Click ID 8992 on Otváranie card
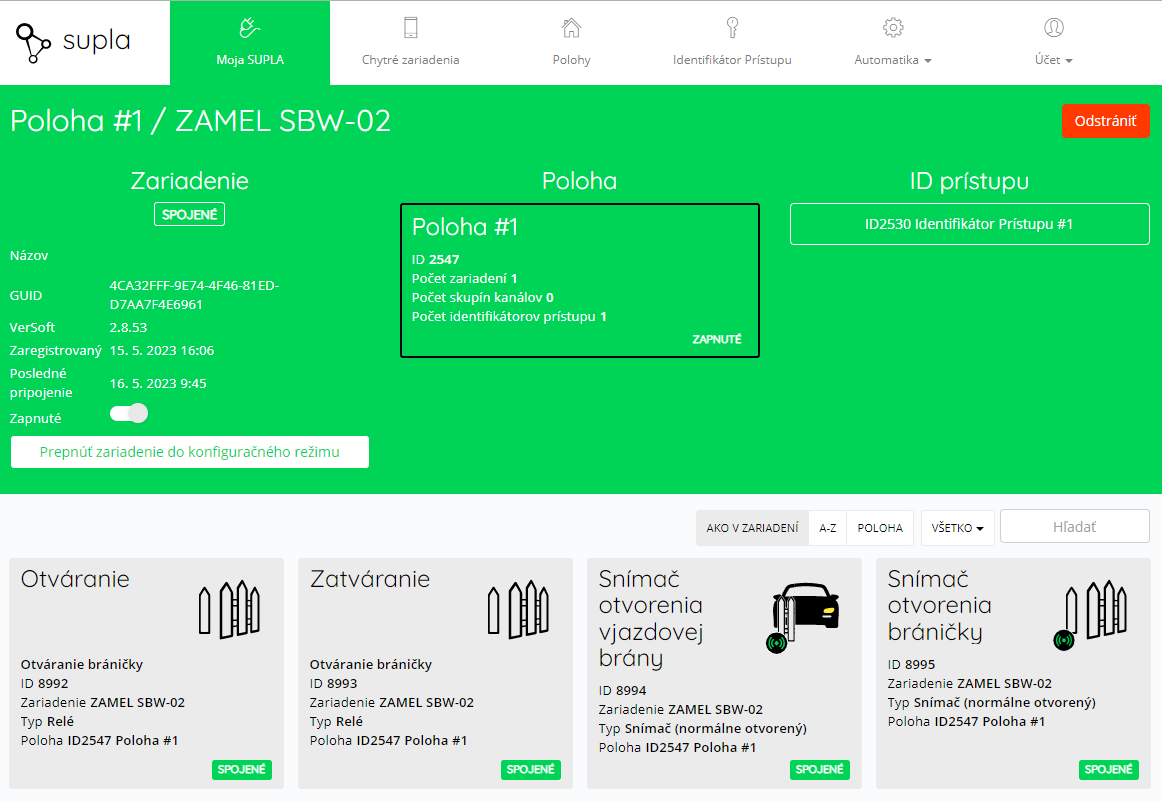The image size is (1162, 801). point(44,684)
